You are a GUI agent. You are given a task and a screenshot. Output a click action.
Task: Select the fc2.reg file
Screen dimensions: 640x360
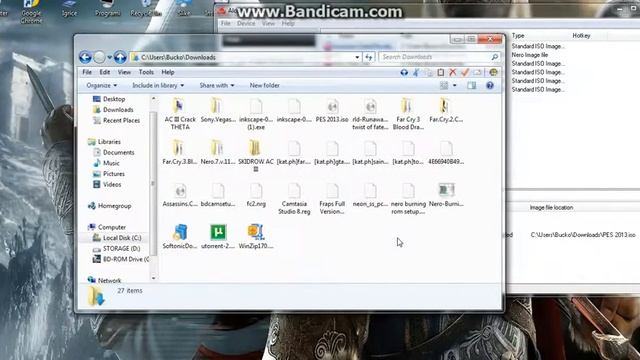[x=256, y=195]
